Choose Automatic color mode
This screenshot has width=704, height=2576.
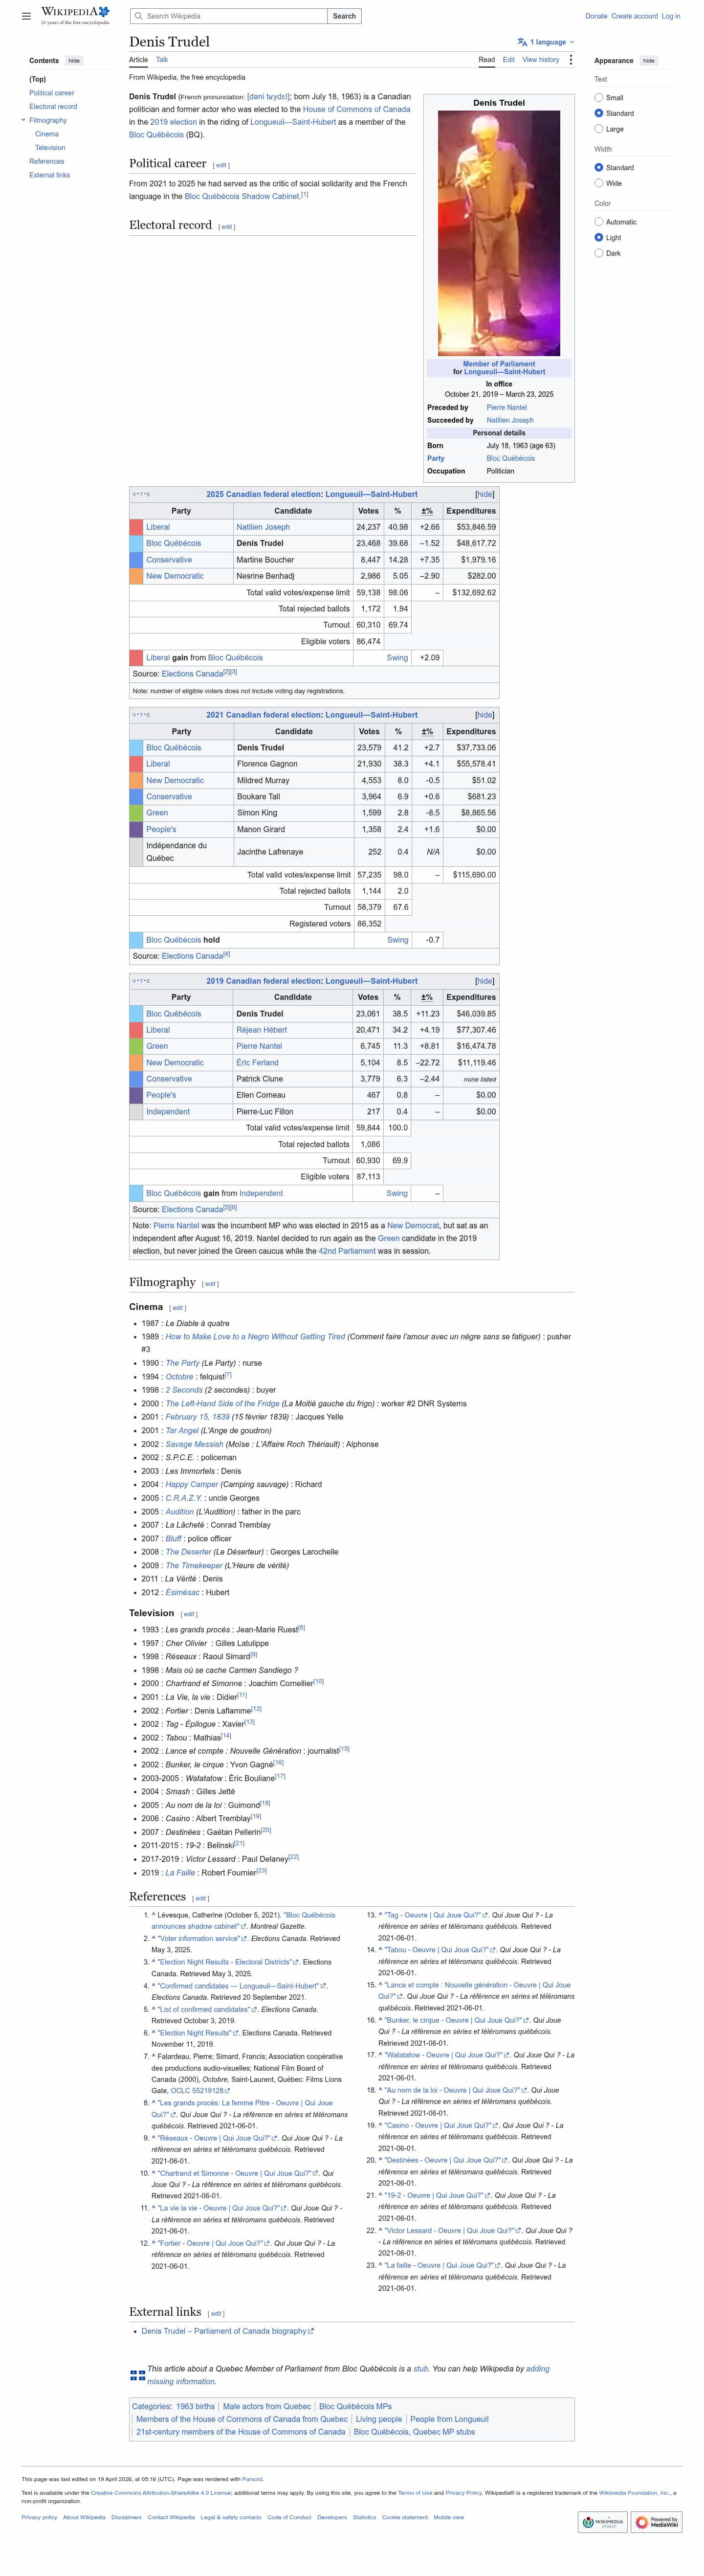pos(598,222)
